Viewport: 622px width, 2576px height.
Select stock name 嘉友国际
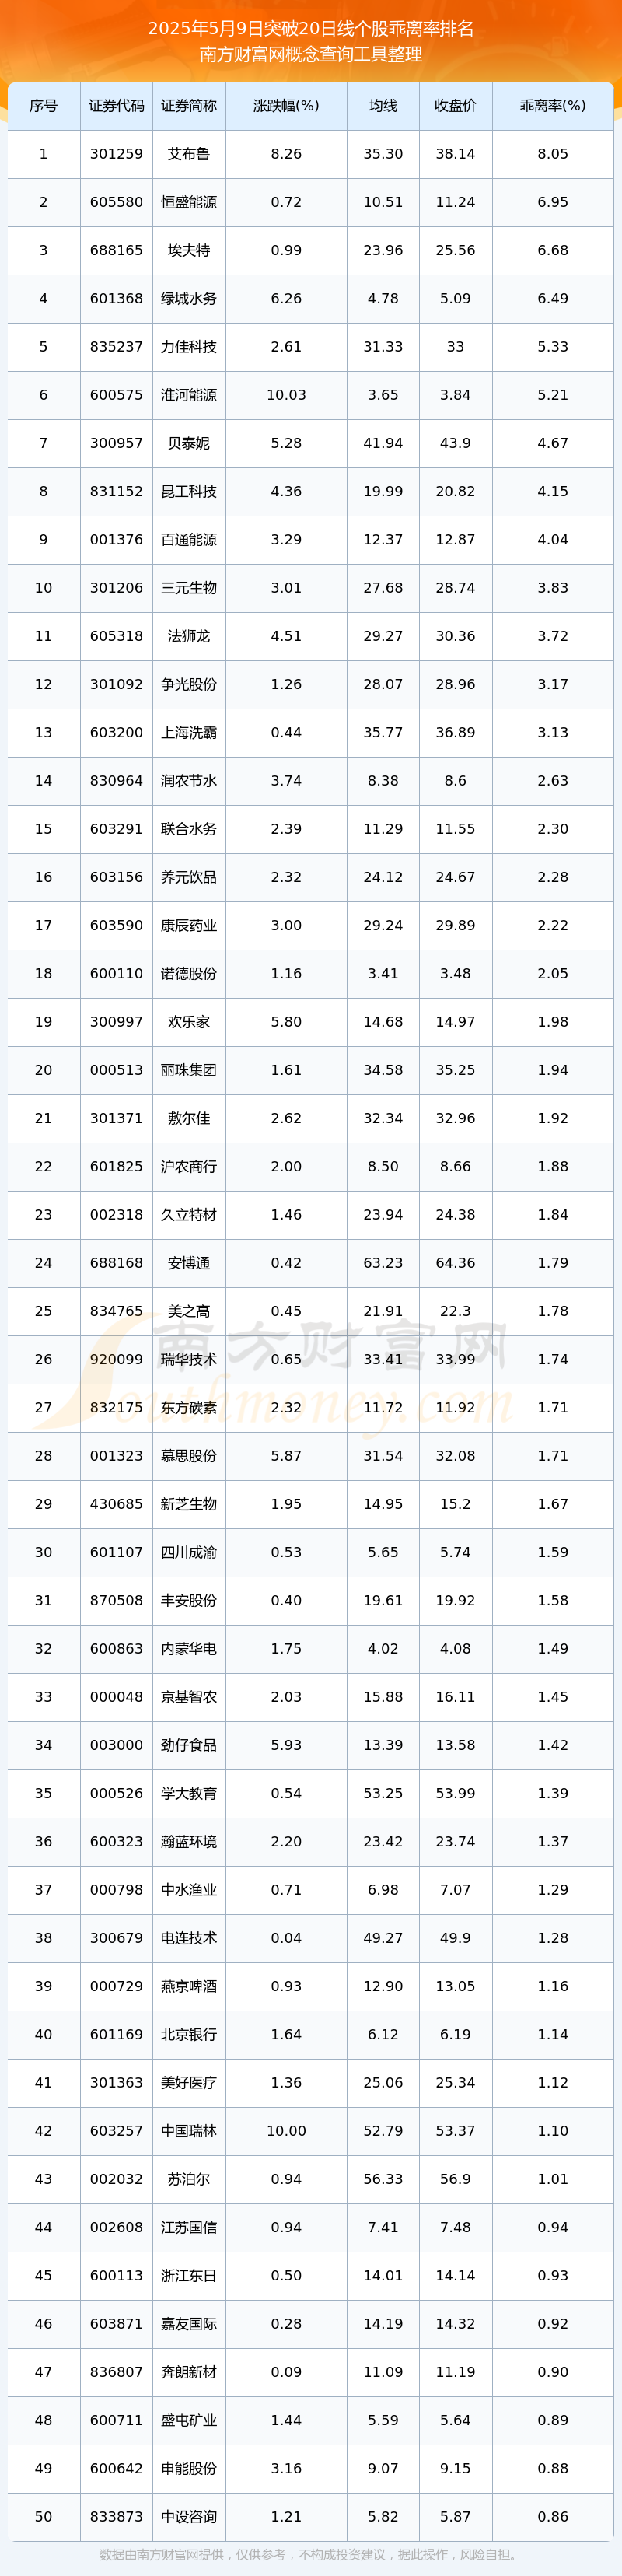click(189, 2323)
